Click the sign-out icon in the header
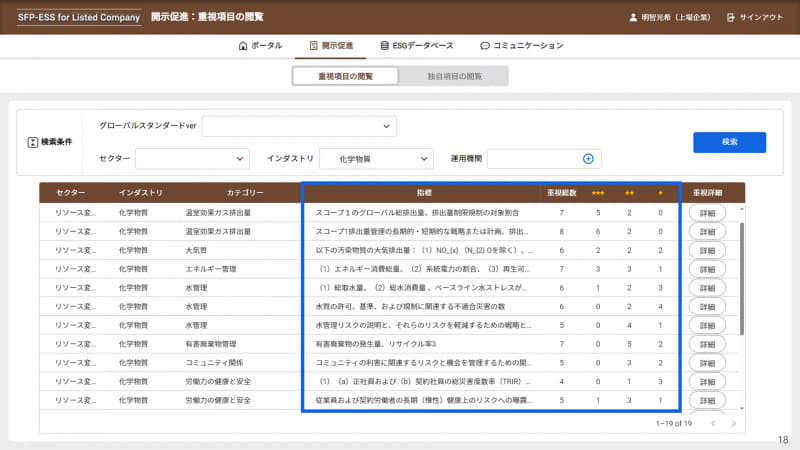This screenshot has width=800, height=450. 731,17
